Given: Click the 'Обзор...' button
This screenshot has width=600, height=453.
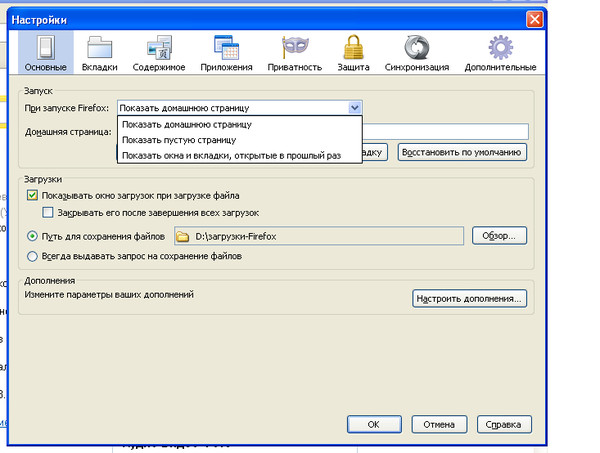Looking at the screenshot, I should (499, 236).
